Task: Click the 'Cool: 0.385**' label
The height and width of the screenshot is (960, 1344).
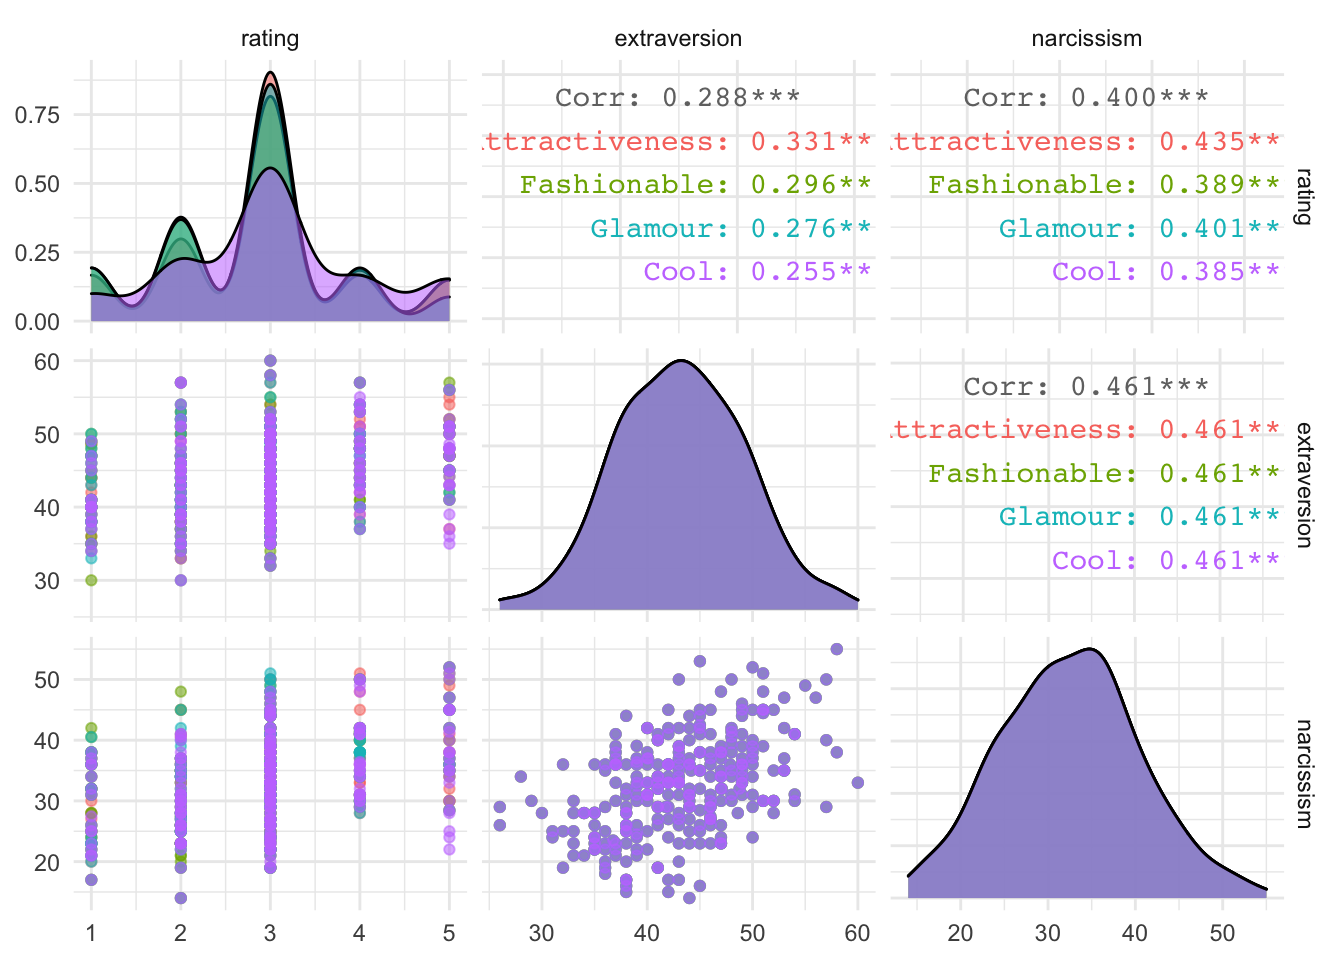Action: (1166, 272)
